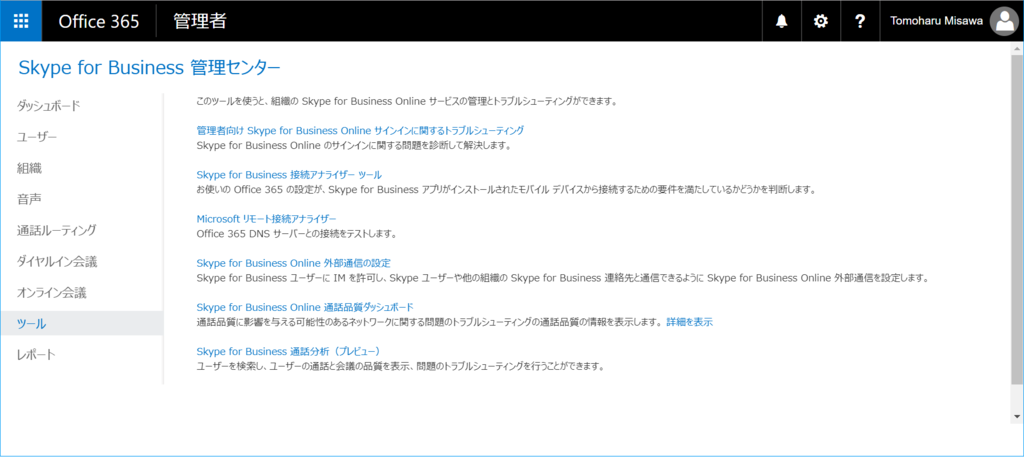This screenshot has height=457, width=1024.
Task: Select 組織 in the sidebar
Action: point(29,168)
